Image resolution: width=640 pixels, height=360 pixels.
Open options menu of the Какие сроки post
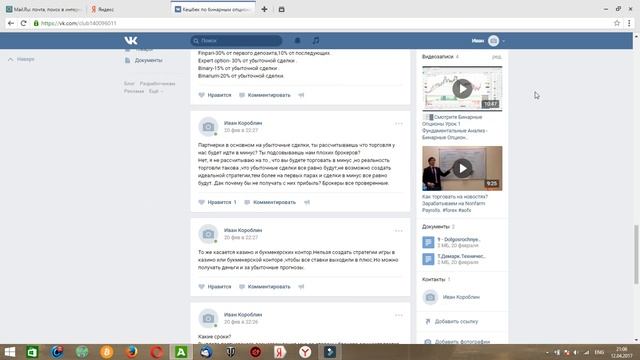(x=398, y=315)
